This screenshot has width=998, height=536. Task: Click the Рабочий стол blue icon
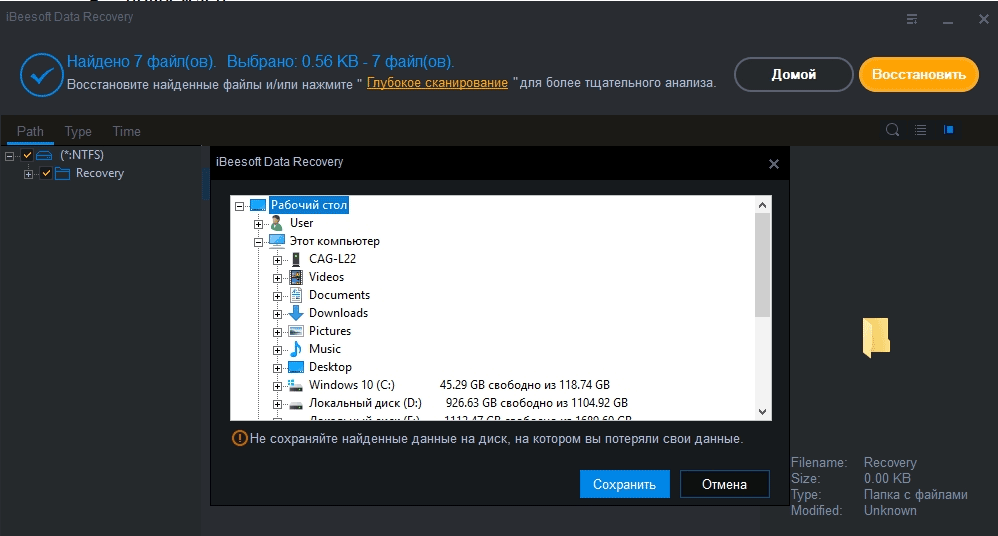[x=257, y=205]
